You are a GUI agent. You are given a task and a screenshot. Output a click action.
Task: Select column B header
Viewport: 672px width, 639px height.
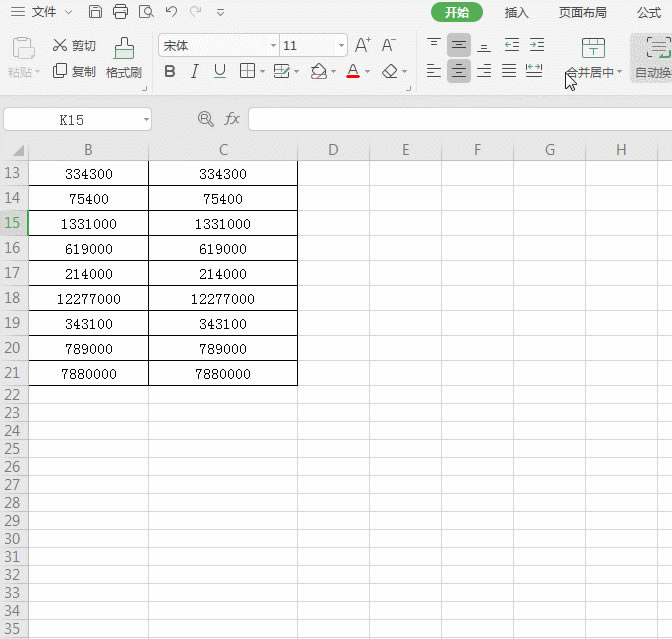tap(88, 150)
